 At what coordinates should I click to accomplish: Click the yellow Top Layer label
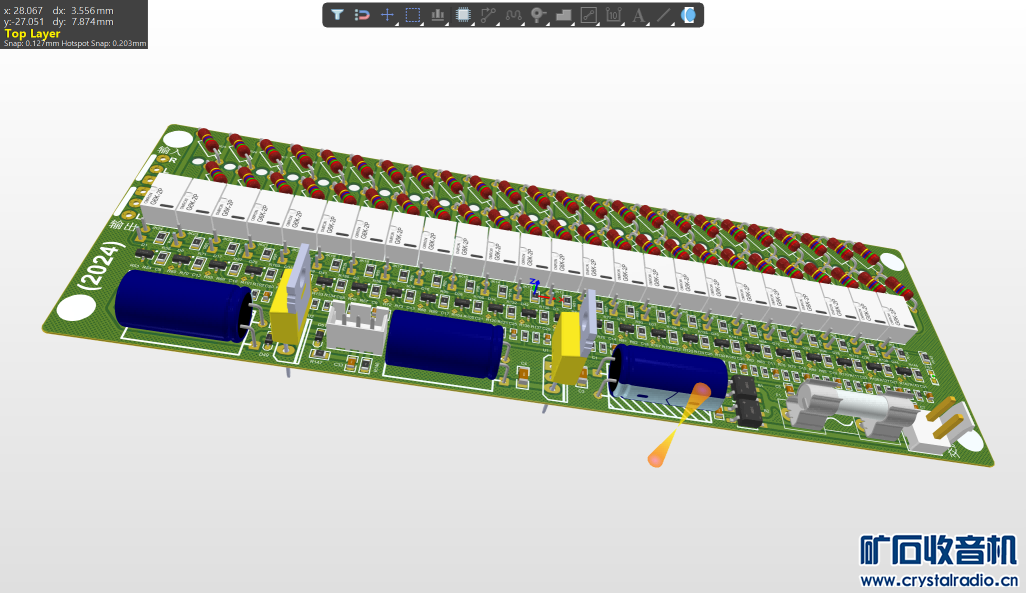(x=32, y=33)
